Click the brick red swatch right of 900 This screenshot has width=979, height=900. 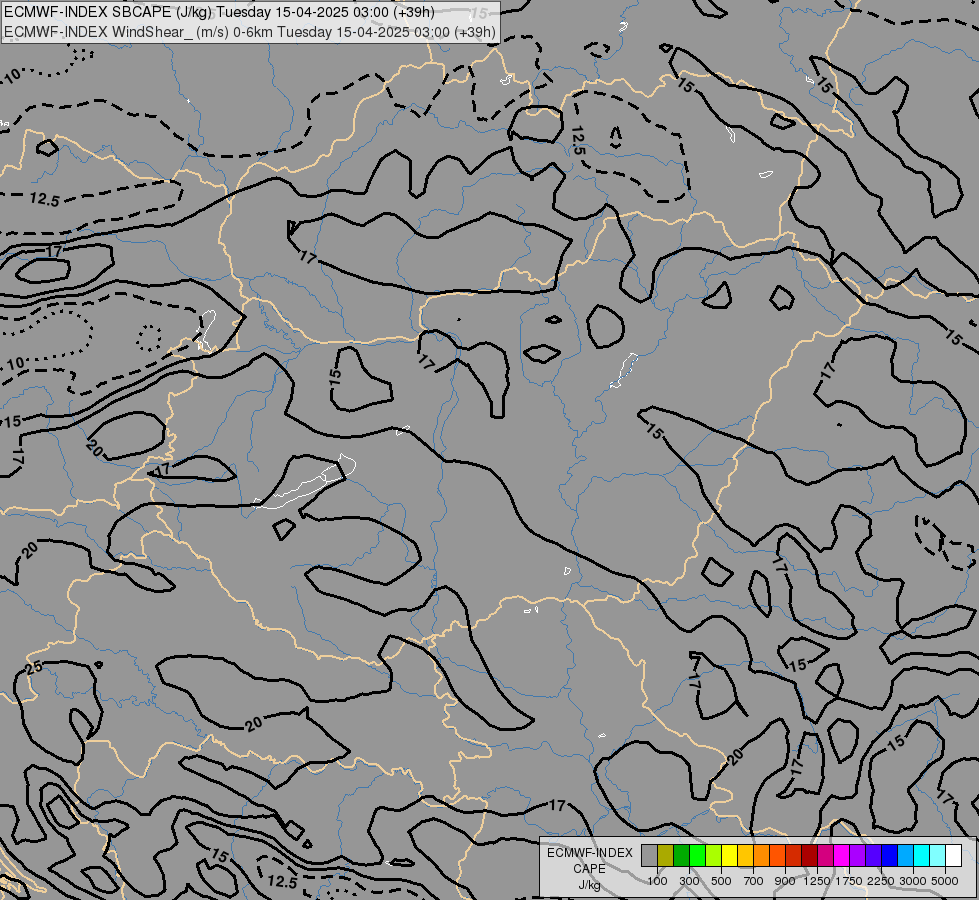point(794,856)
